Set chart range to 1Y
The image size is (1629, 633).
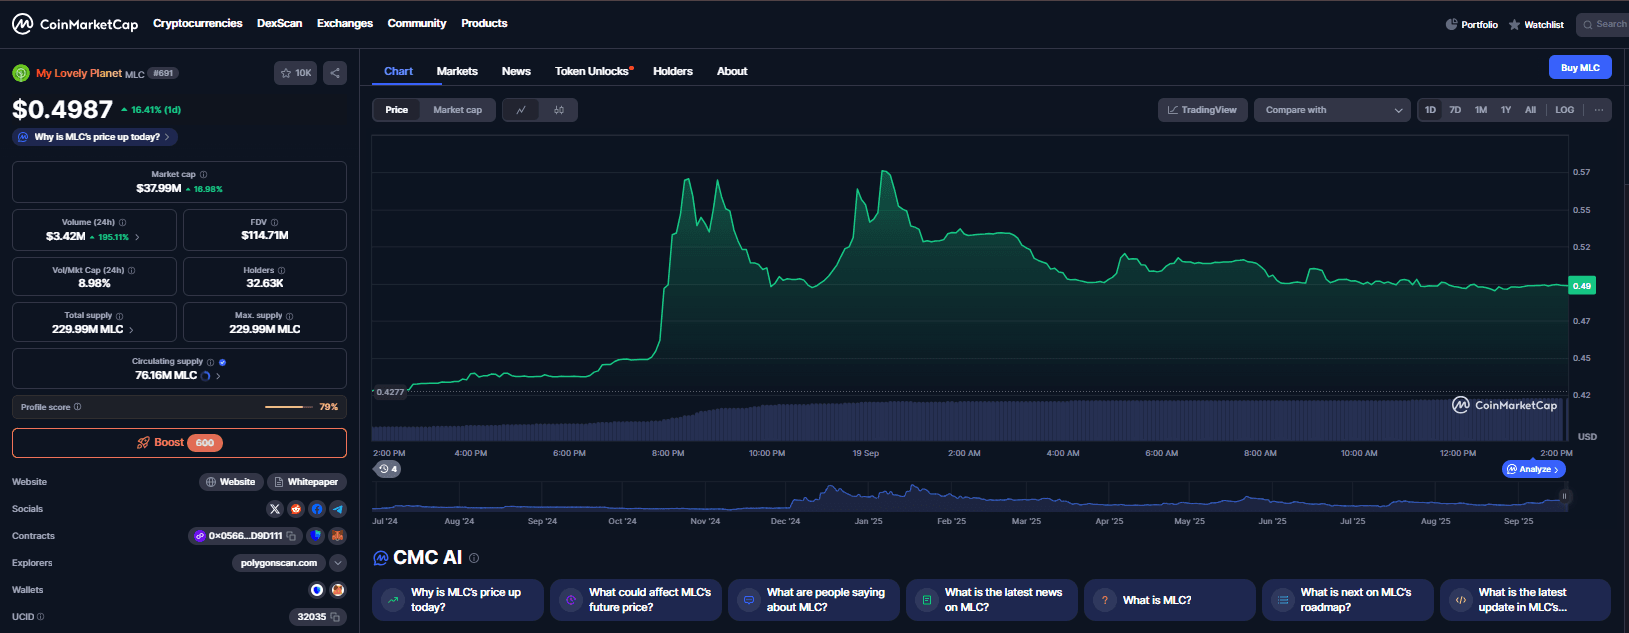pos(1506,110)
